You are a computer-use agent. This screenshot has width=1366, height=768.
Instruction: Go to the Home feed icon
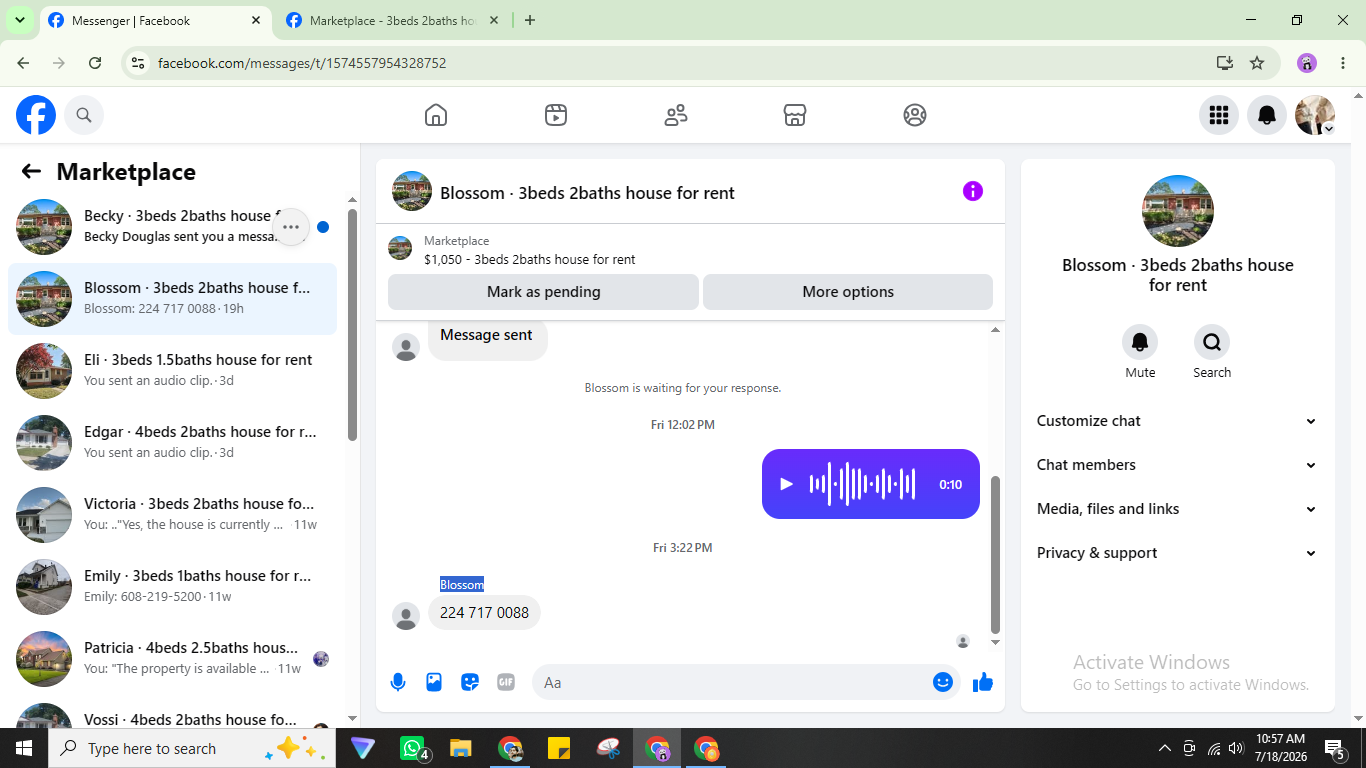(436, 115)
